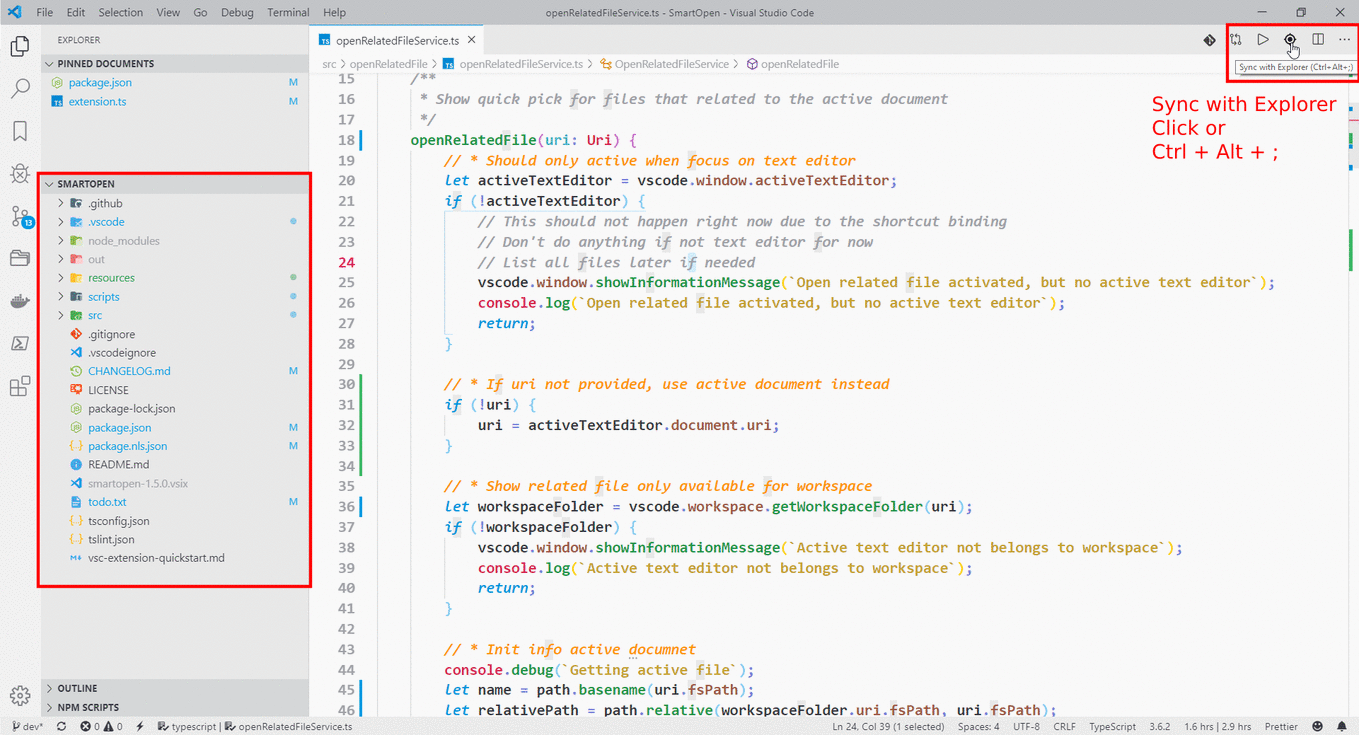Open the Selection menu
The height and width of the screenshot is (735, 1359).
[x=121, y=12]
